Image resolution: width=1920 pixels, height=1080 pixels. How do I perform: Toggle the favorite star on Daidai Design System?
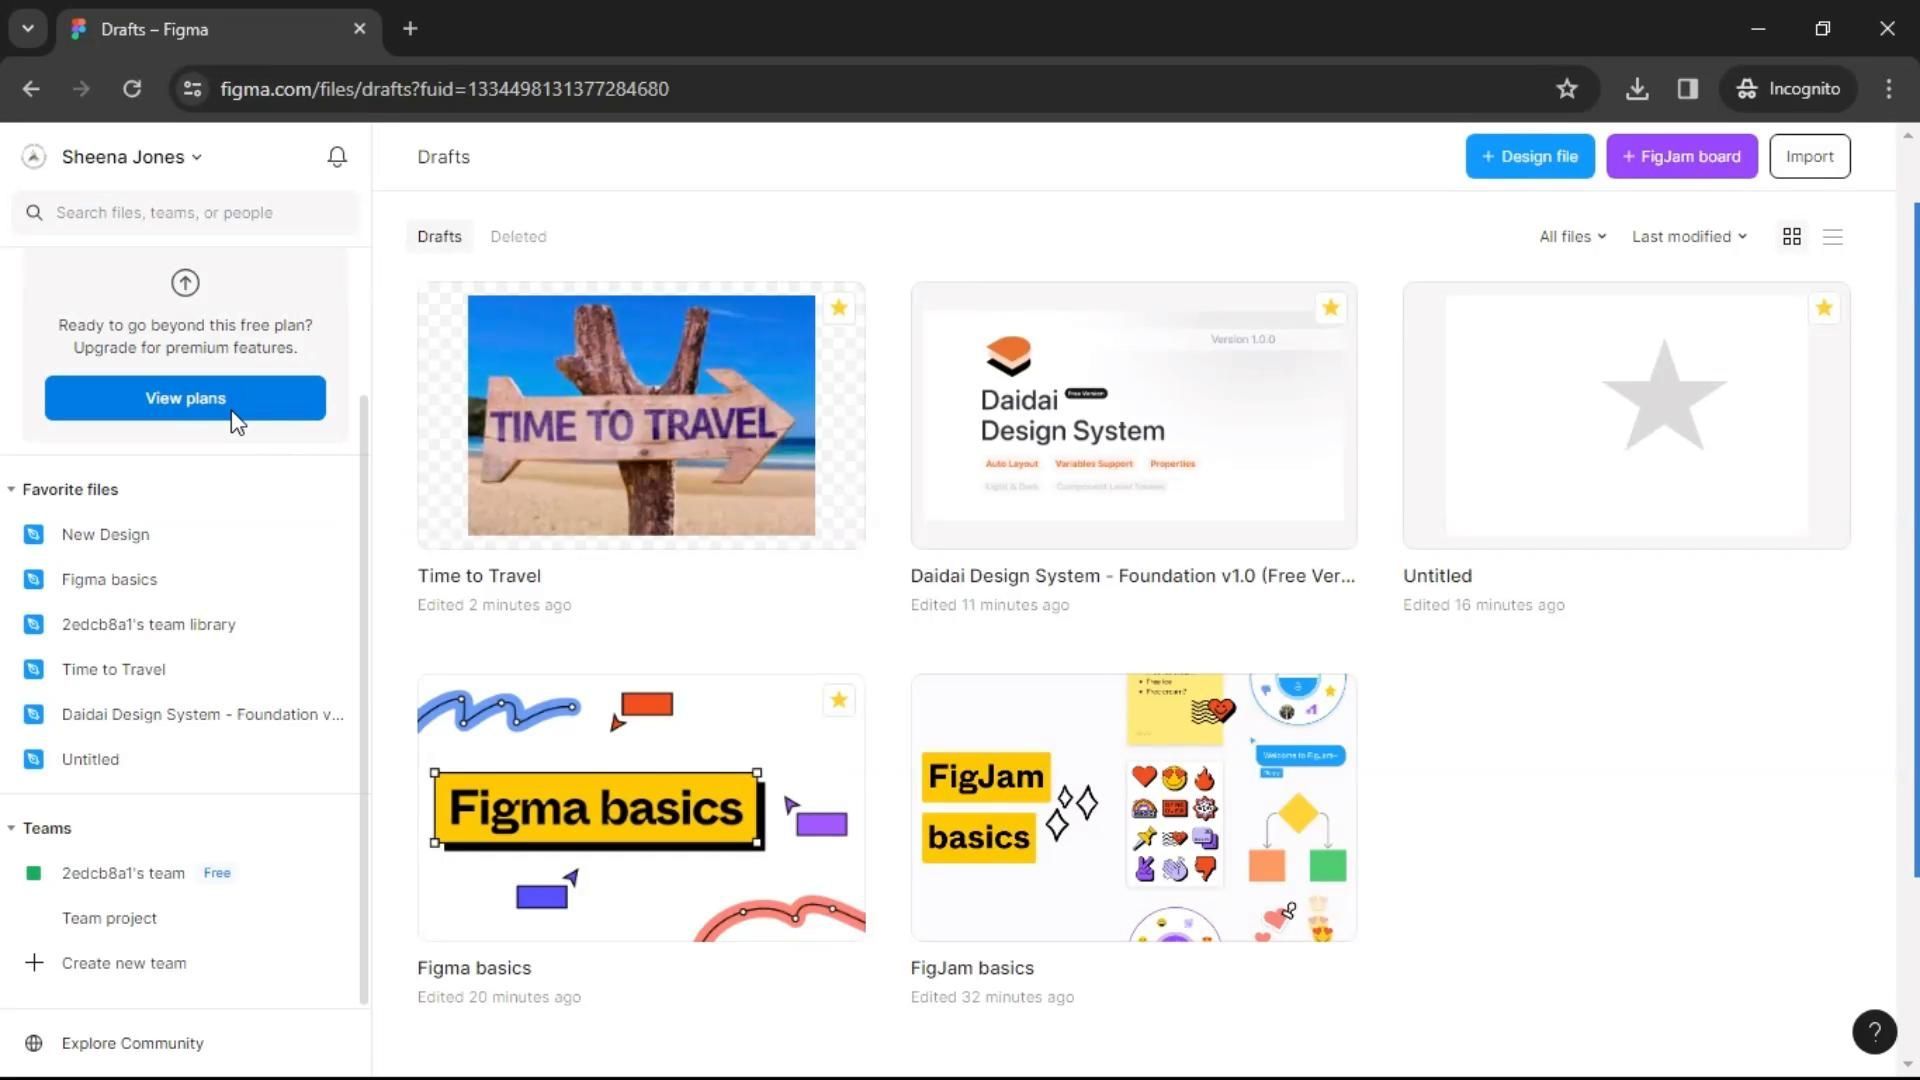pyautogui.click(x=1330, y=308)
